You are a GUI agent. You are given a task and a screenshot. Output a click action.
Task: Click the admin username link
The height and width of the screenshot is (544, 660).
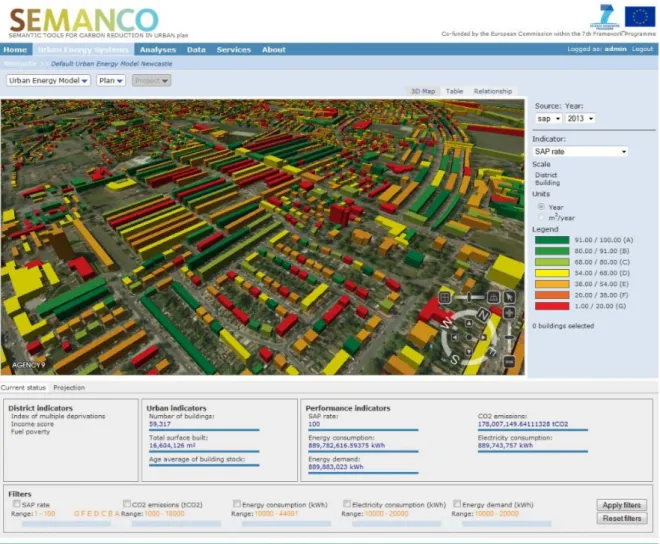(615, 49)
